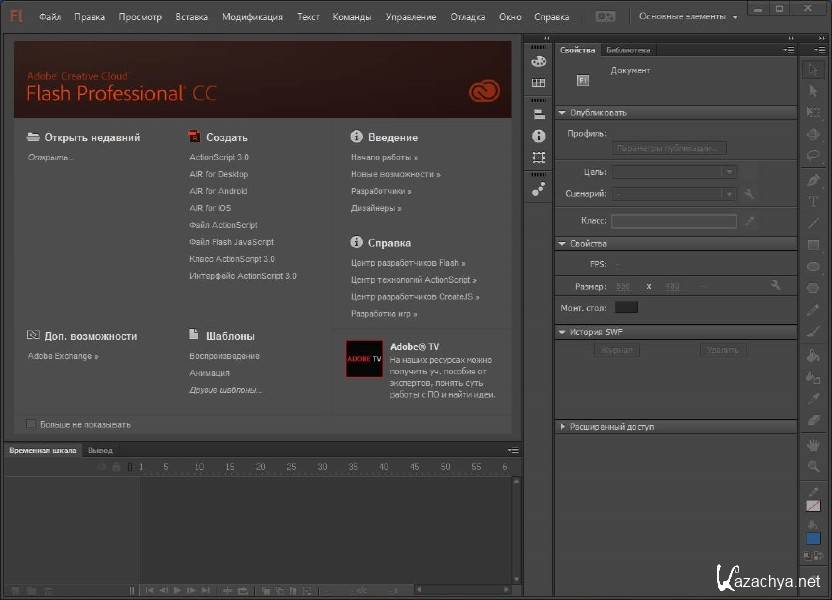Switch to the 'Библиотека' tab
This screenshot has width=832, height=600.
click(628, 50)
